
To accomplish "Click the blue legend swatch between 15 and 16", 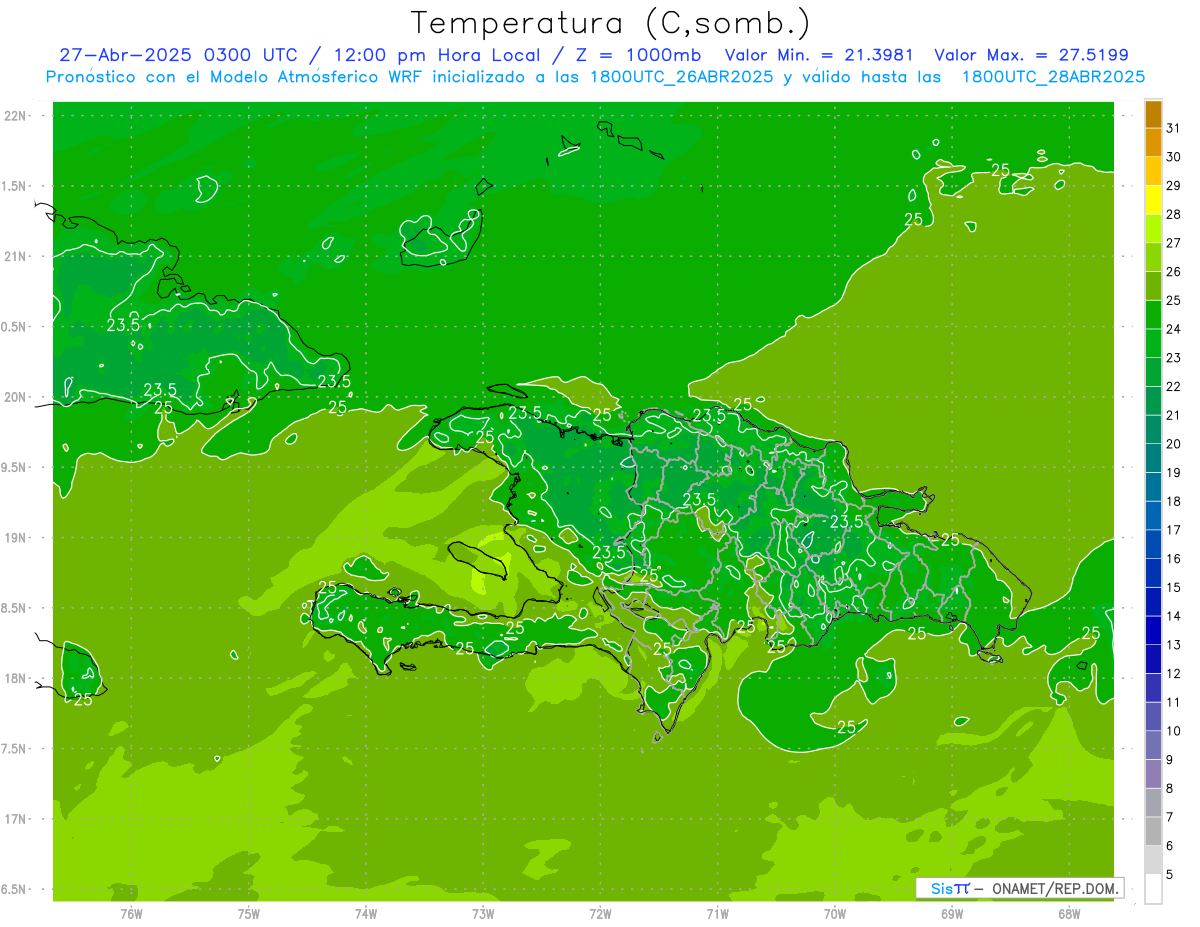I will coord(1153,574).
